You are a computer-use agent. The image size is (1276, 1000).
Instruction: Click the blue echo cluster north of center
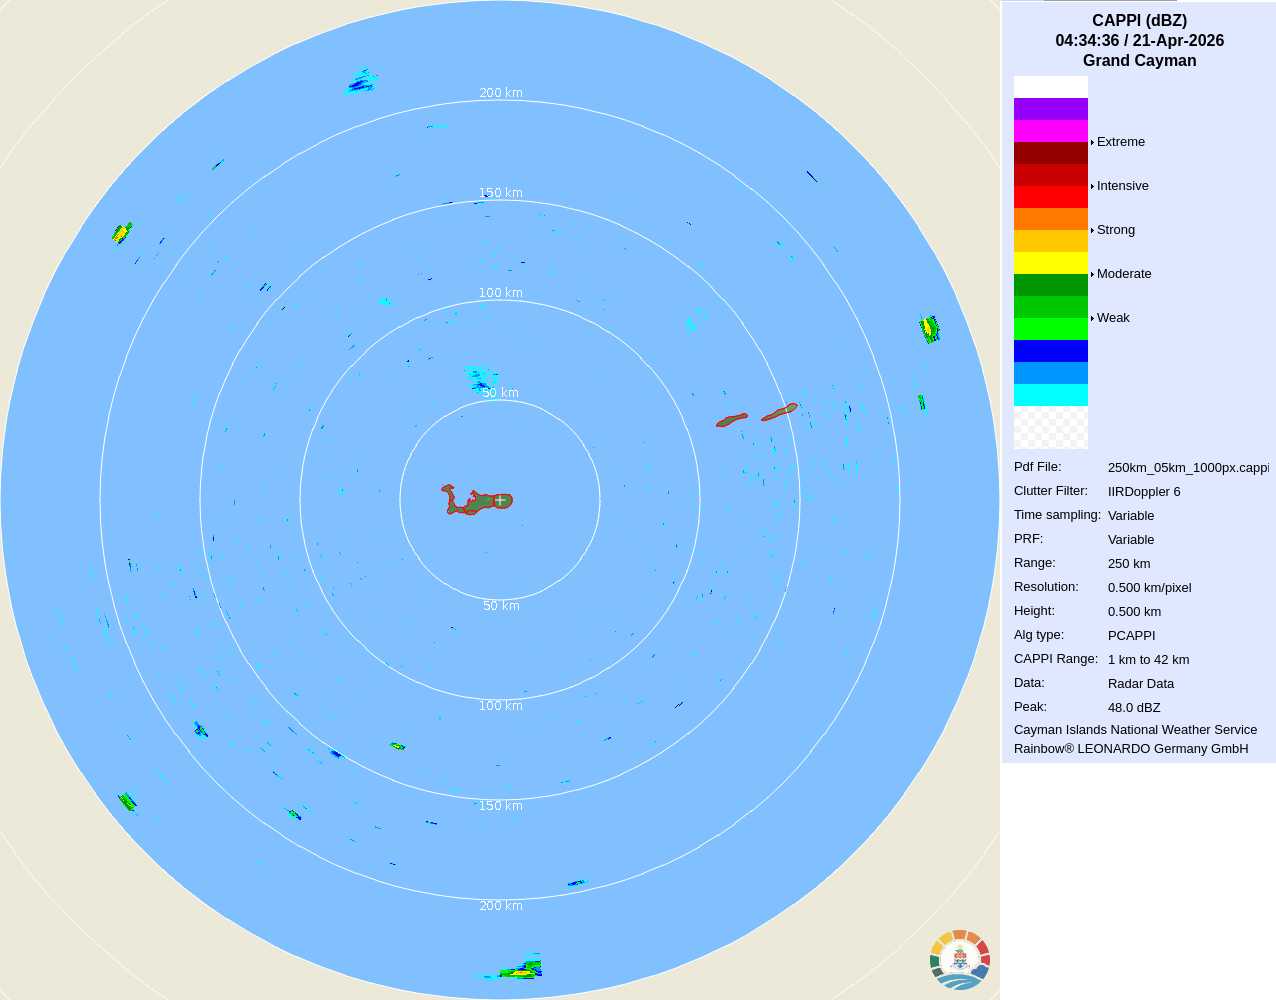tap(479, 378)
